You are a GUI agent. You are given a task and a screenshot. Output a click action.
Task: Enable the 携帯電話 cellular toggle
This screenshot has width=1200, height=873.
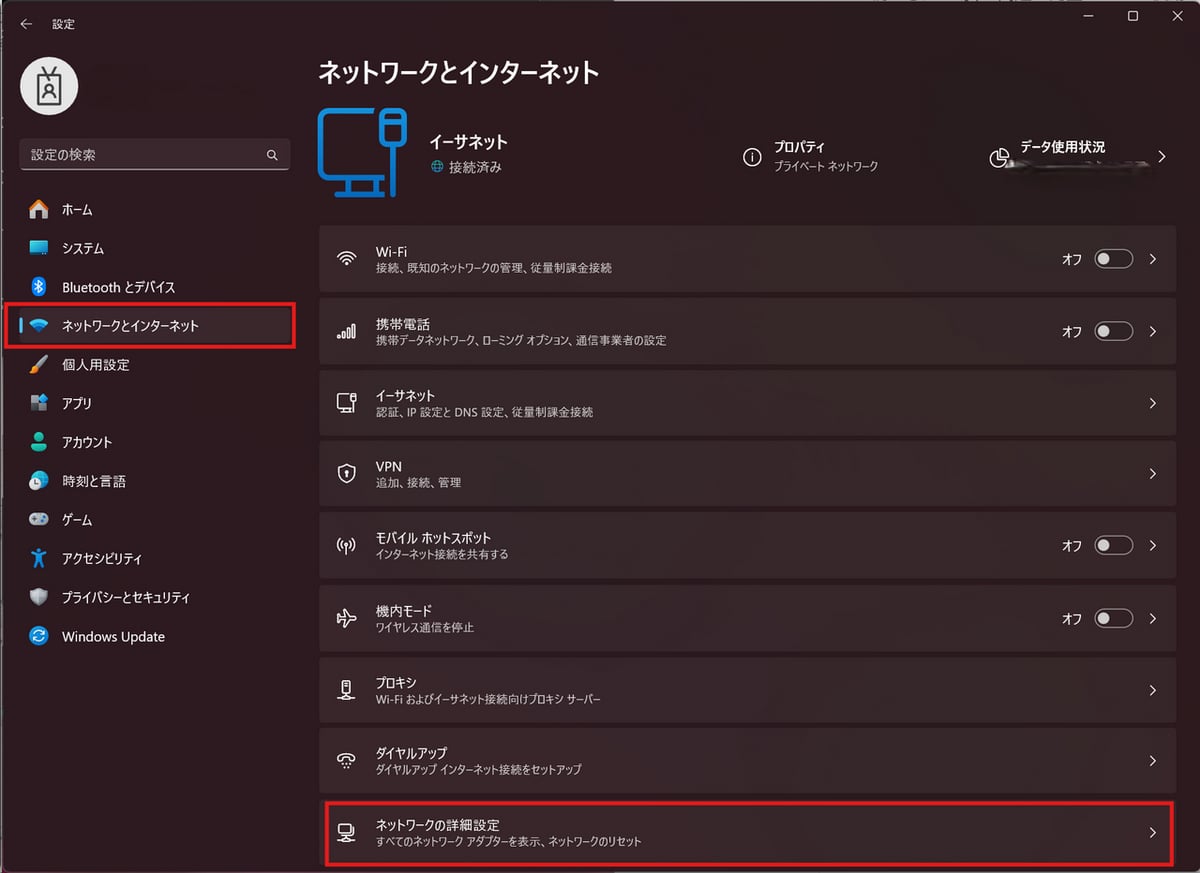click(1113, 331)
